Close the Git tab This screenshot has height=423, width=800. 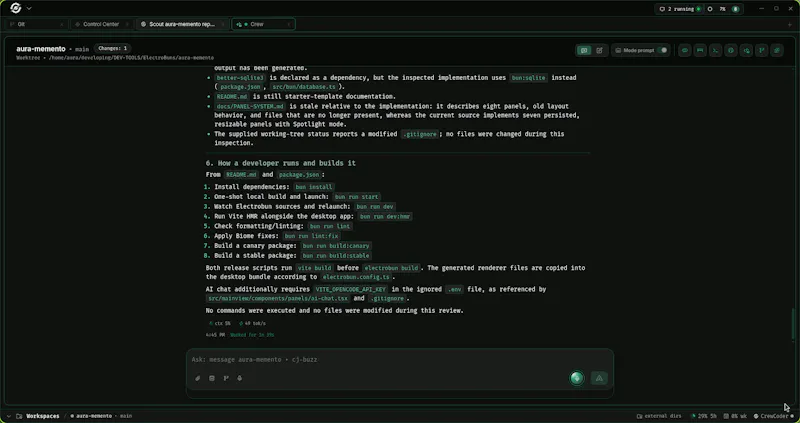coord(62,24)
